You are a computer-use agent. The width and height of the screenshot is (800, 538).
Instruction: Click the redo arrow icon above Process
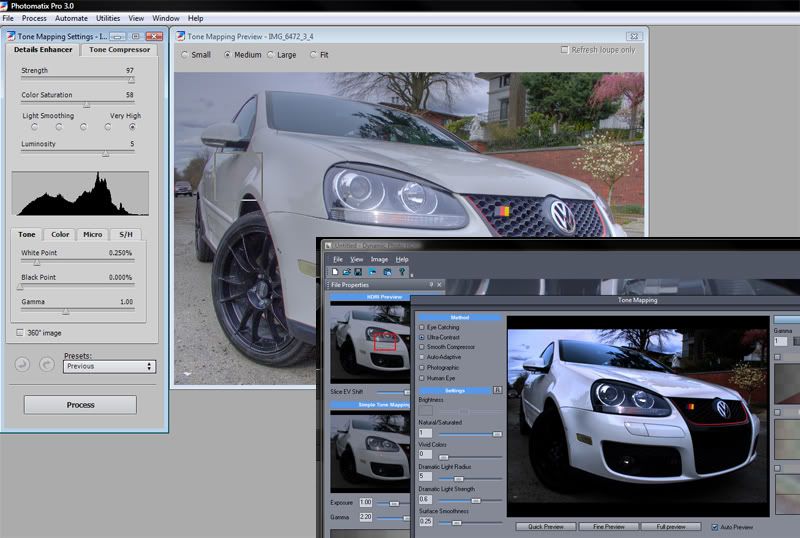coord(46,364)
